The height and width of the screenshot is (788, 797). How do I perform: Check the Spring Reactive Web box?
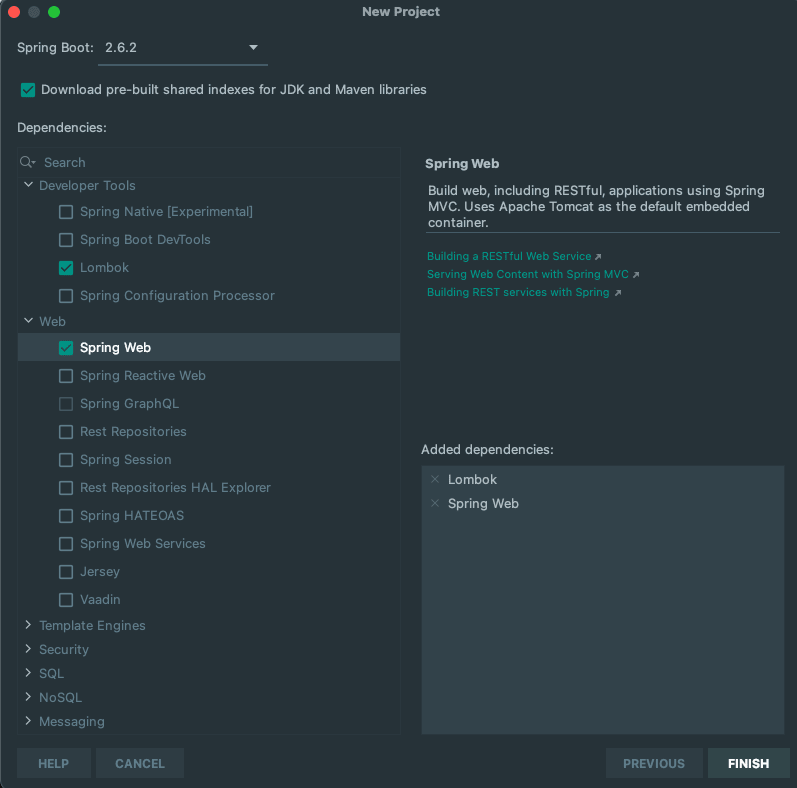point(66,376)
